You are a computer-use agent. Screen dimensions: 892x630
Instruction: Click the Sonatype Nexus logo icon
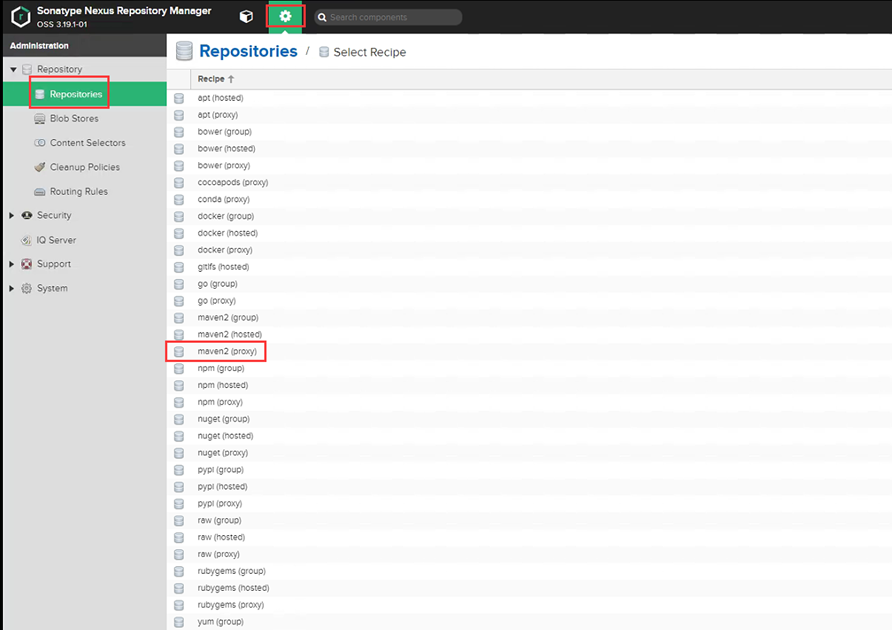tap(19, 17)
